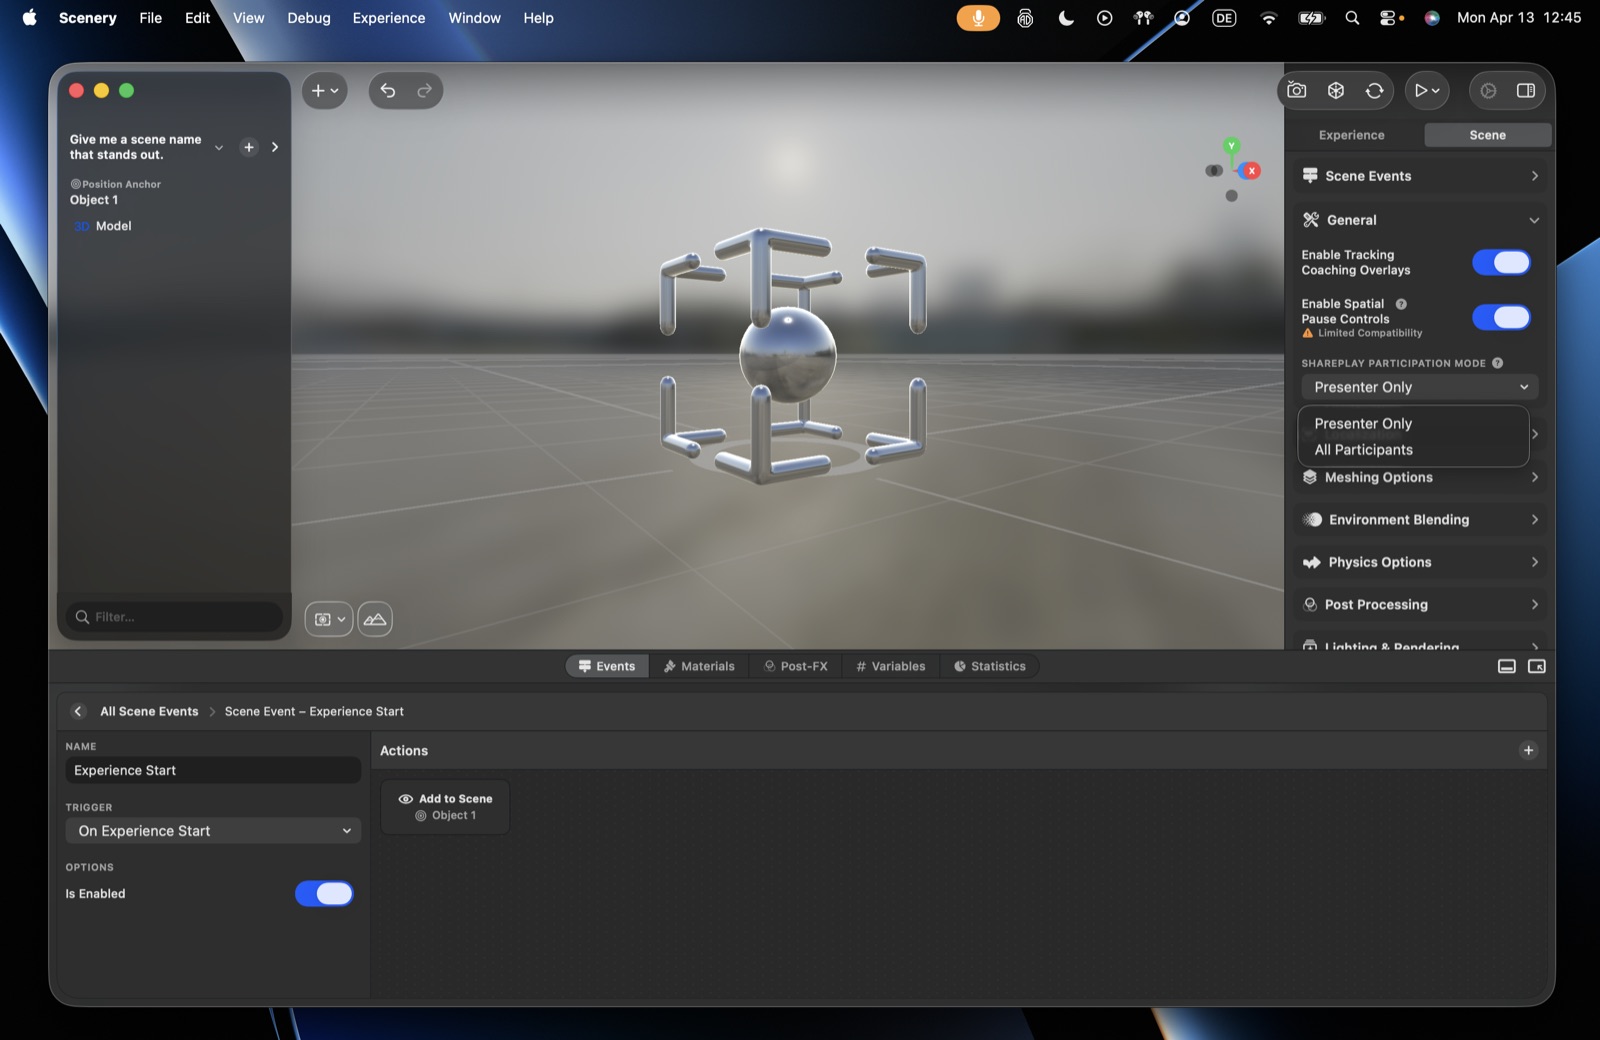The width and height of the screenshot is (1600, 1040).
Task: Click All Scene Events breadcrumb
Action: coord(149,711)
